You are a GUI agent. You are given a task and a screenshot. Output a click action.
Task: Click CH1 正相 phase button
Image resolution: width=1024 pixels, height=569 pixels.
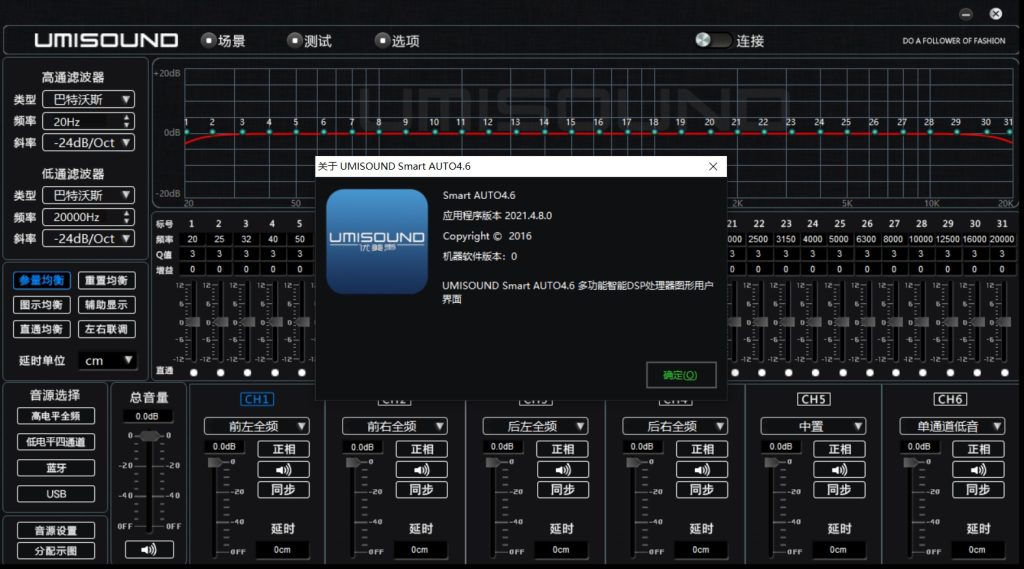pos(283,449)
